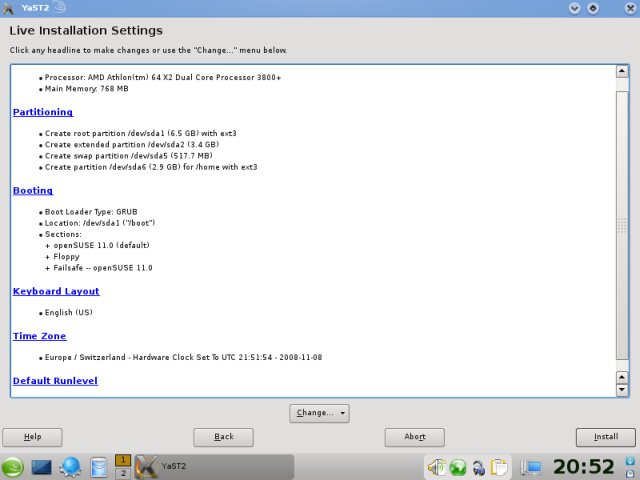Click the scrollbar up arrow at top
The height and width of the screenshot is (480, 640).
(x=622, y=71)
